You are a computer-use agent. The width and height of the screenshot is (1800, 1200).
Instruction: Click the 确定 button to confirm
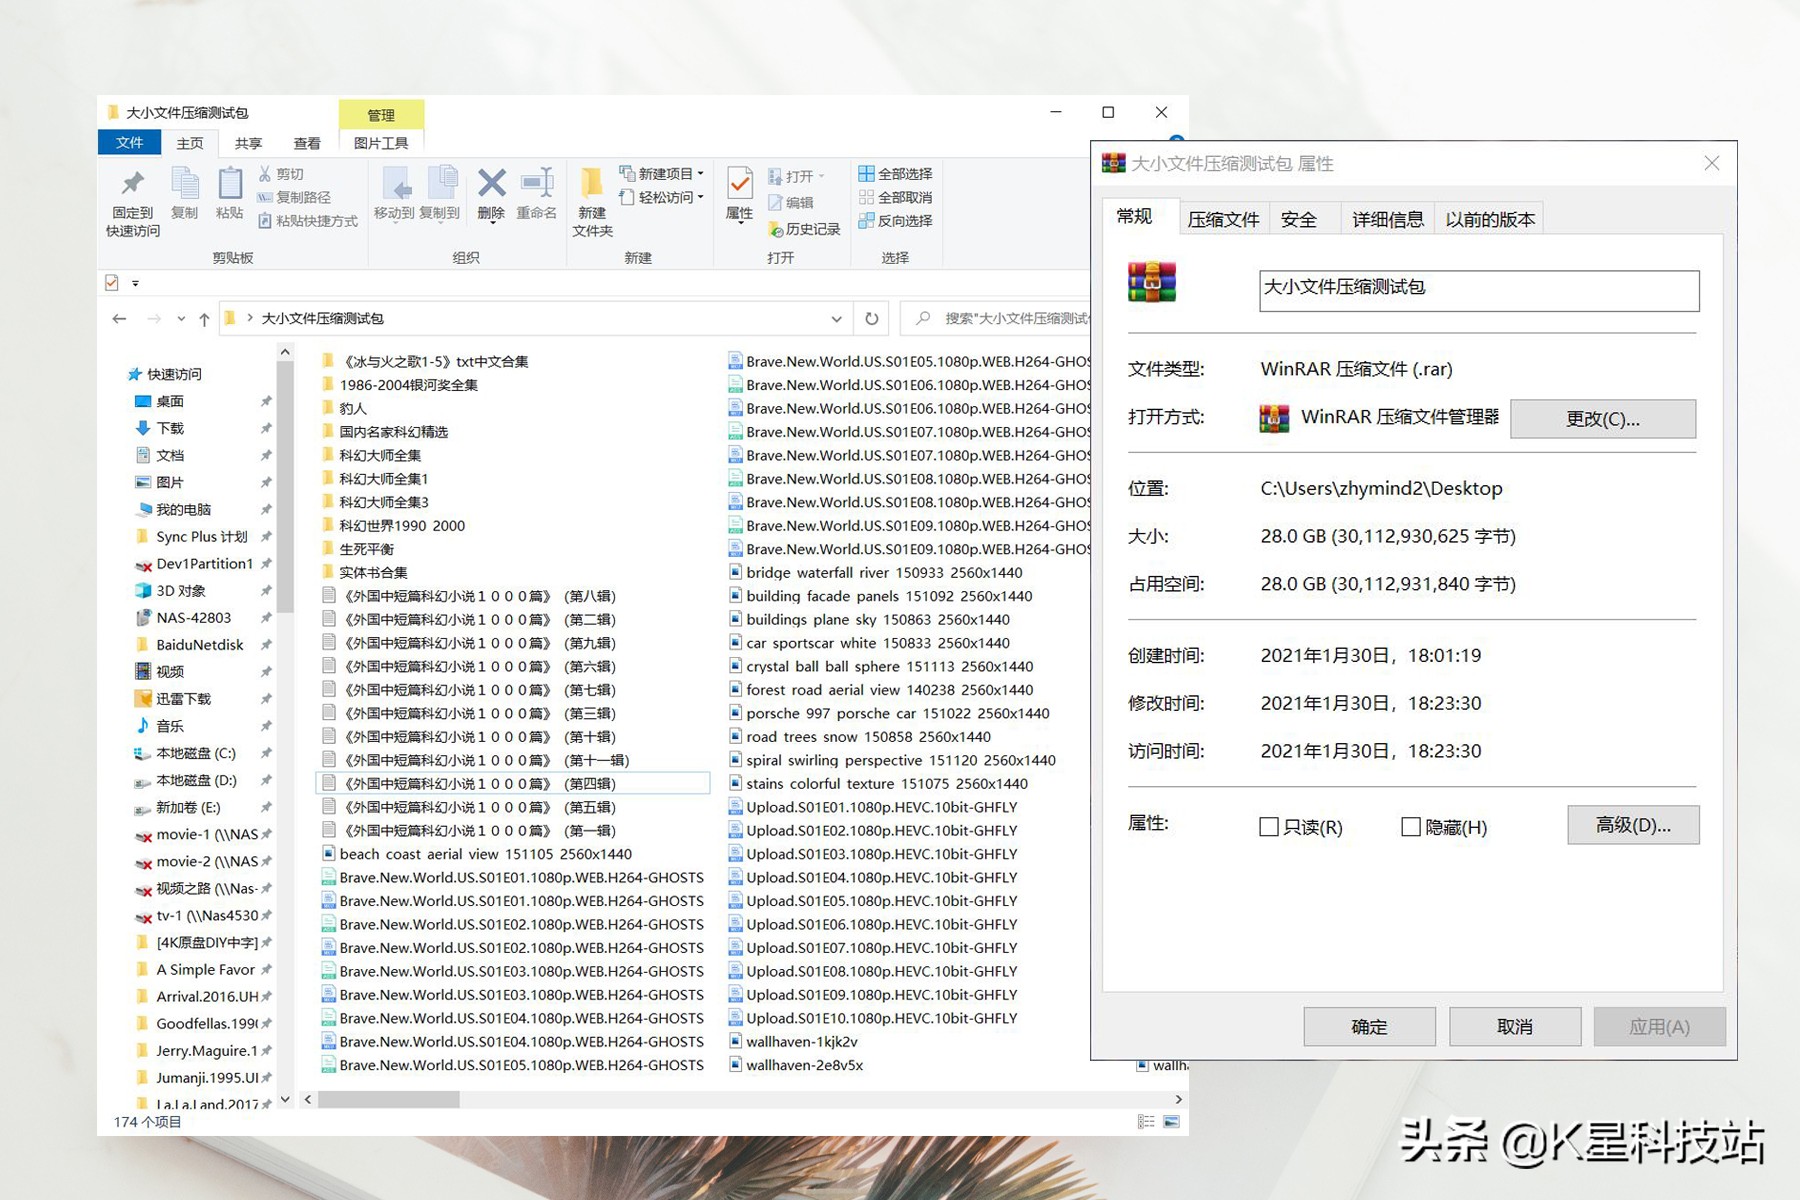tap(1368, 1026)
